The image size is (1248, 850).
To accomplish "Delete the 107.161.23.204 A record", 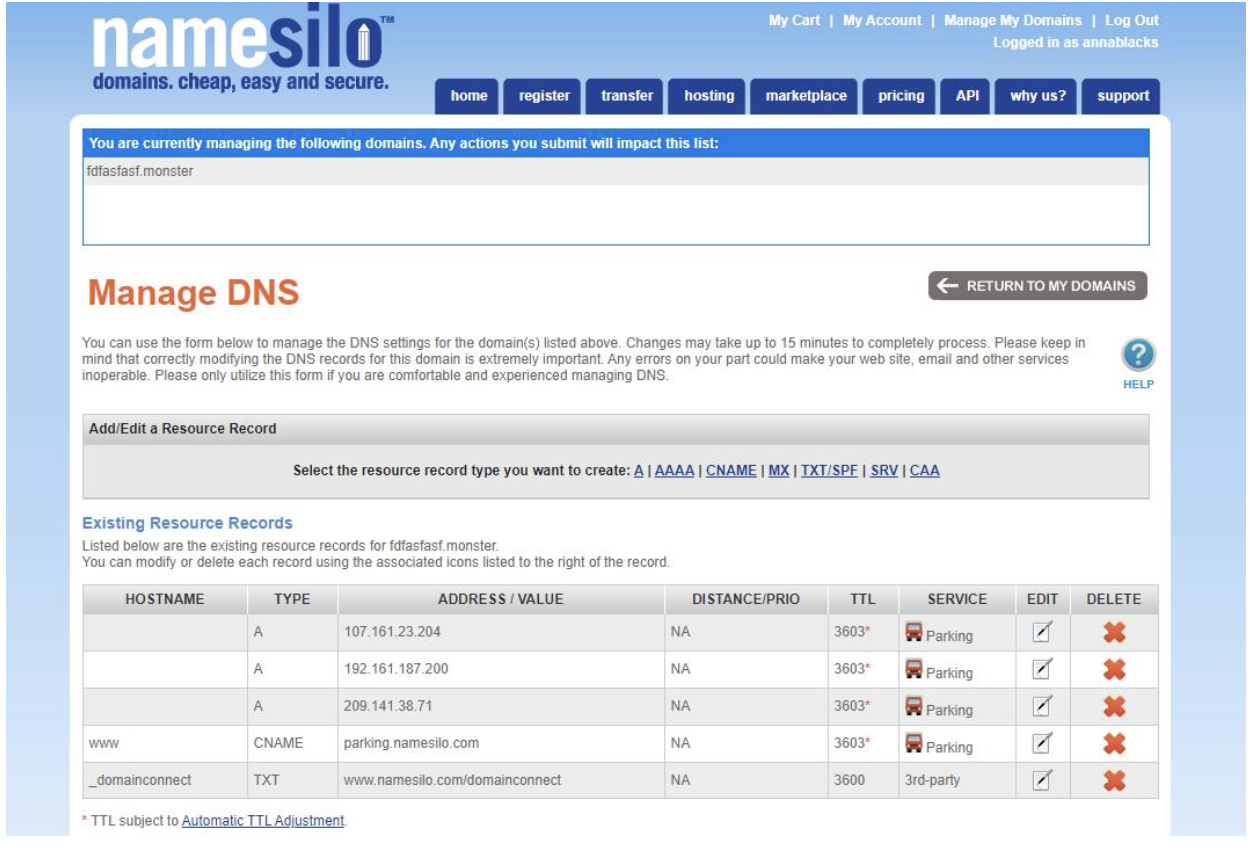I will pyautogui.click(x=1113, y=633).
